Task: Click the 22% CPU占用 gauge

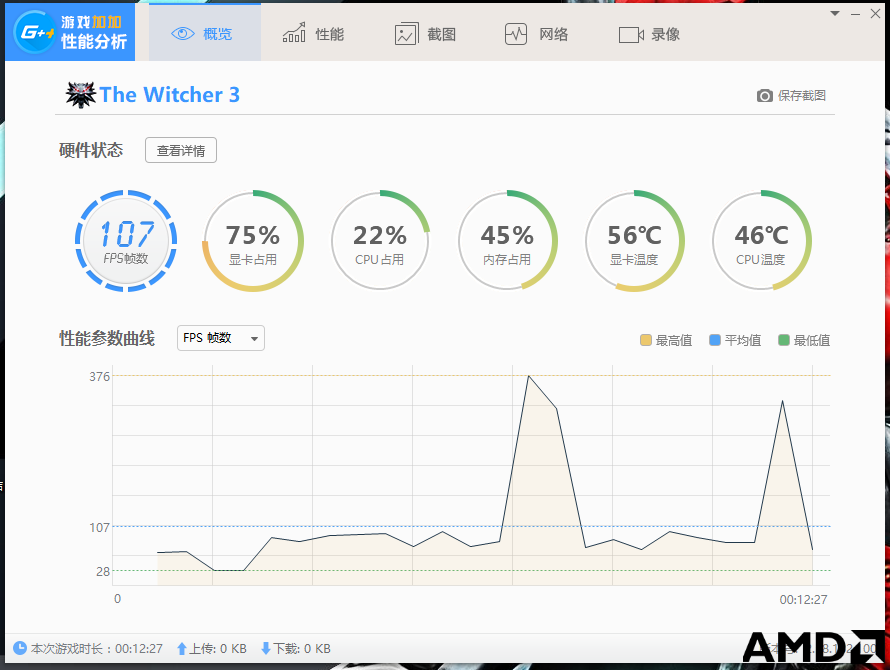Action: pyautogui.click(x=380, y=241)
